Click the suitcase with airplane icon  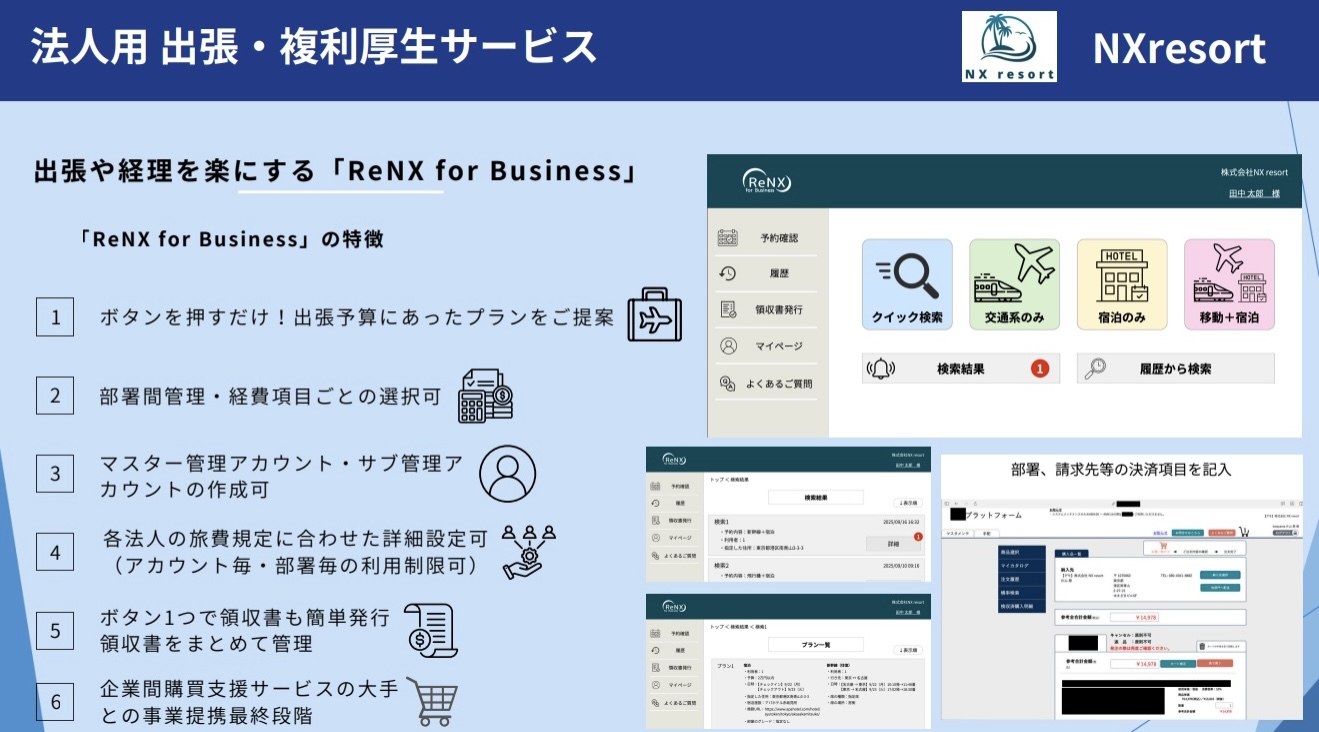click(654, 315)
